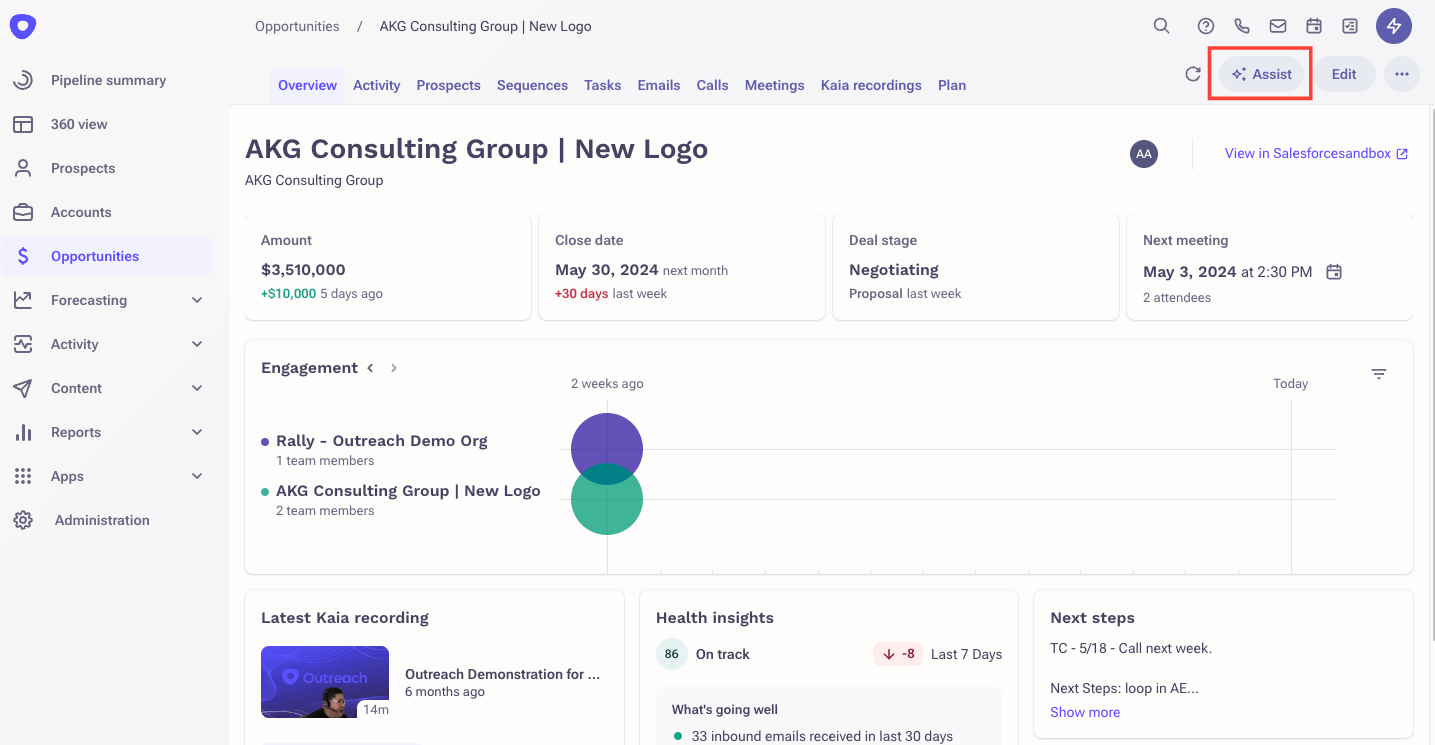Click the Deal stage Negotiating value
The width and height of the screenshot is (1435, 745).
(894, 270)
